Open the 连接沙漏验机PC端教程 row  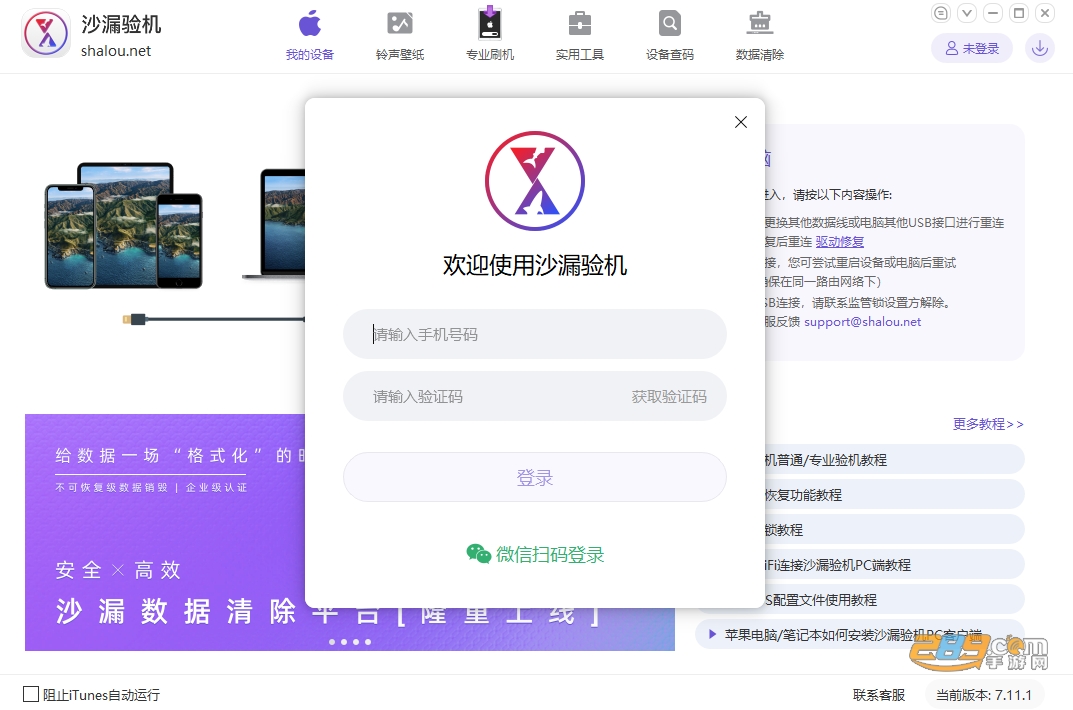point(894,564)
